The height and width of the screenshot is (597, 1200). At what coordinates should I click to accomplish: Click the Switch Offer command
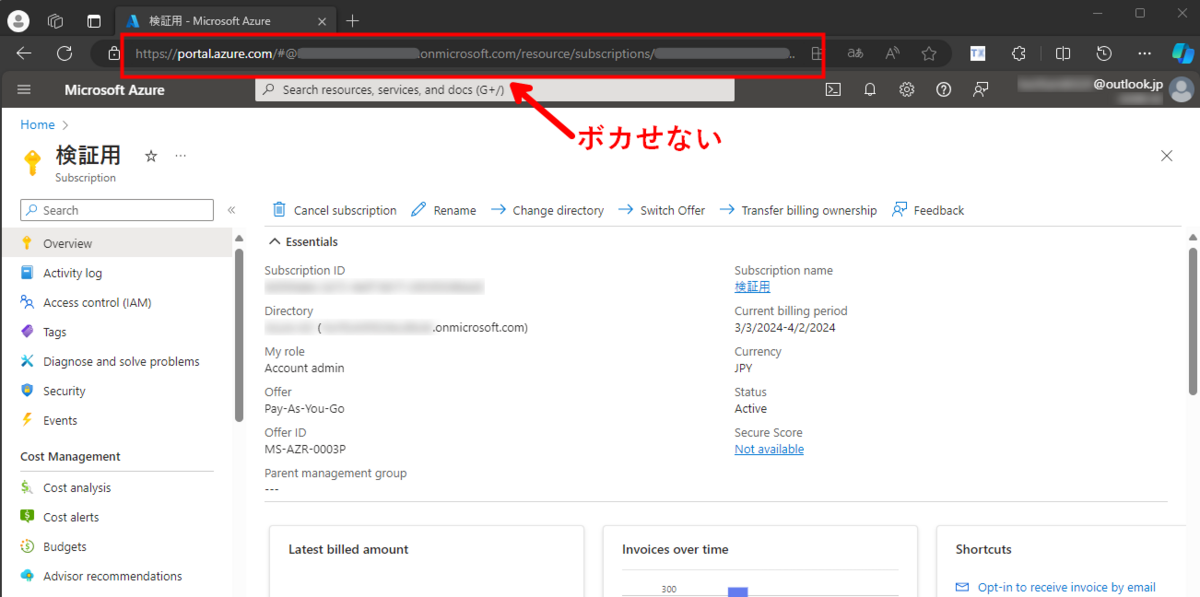pyautogui.click(x=661, y=210)
